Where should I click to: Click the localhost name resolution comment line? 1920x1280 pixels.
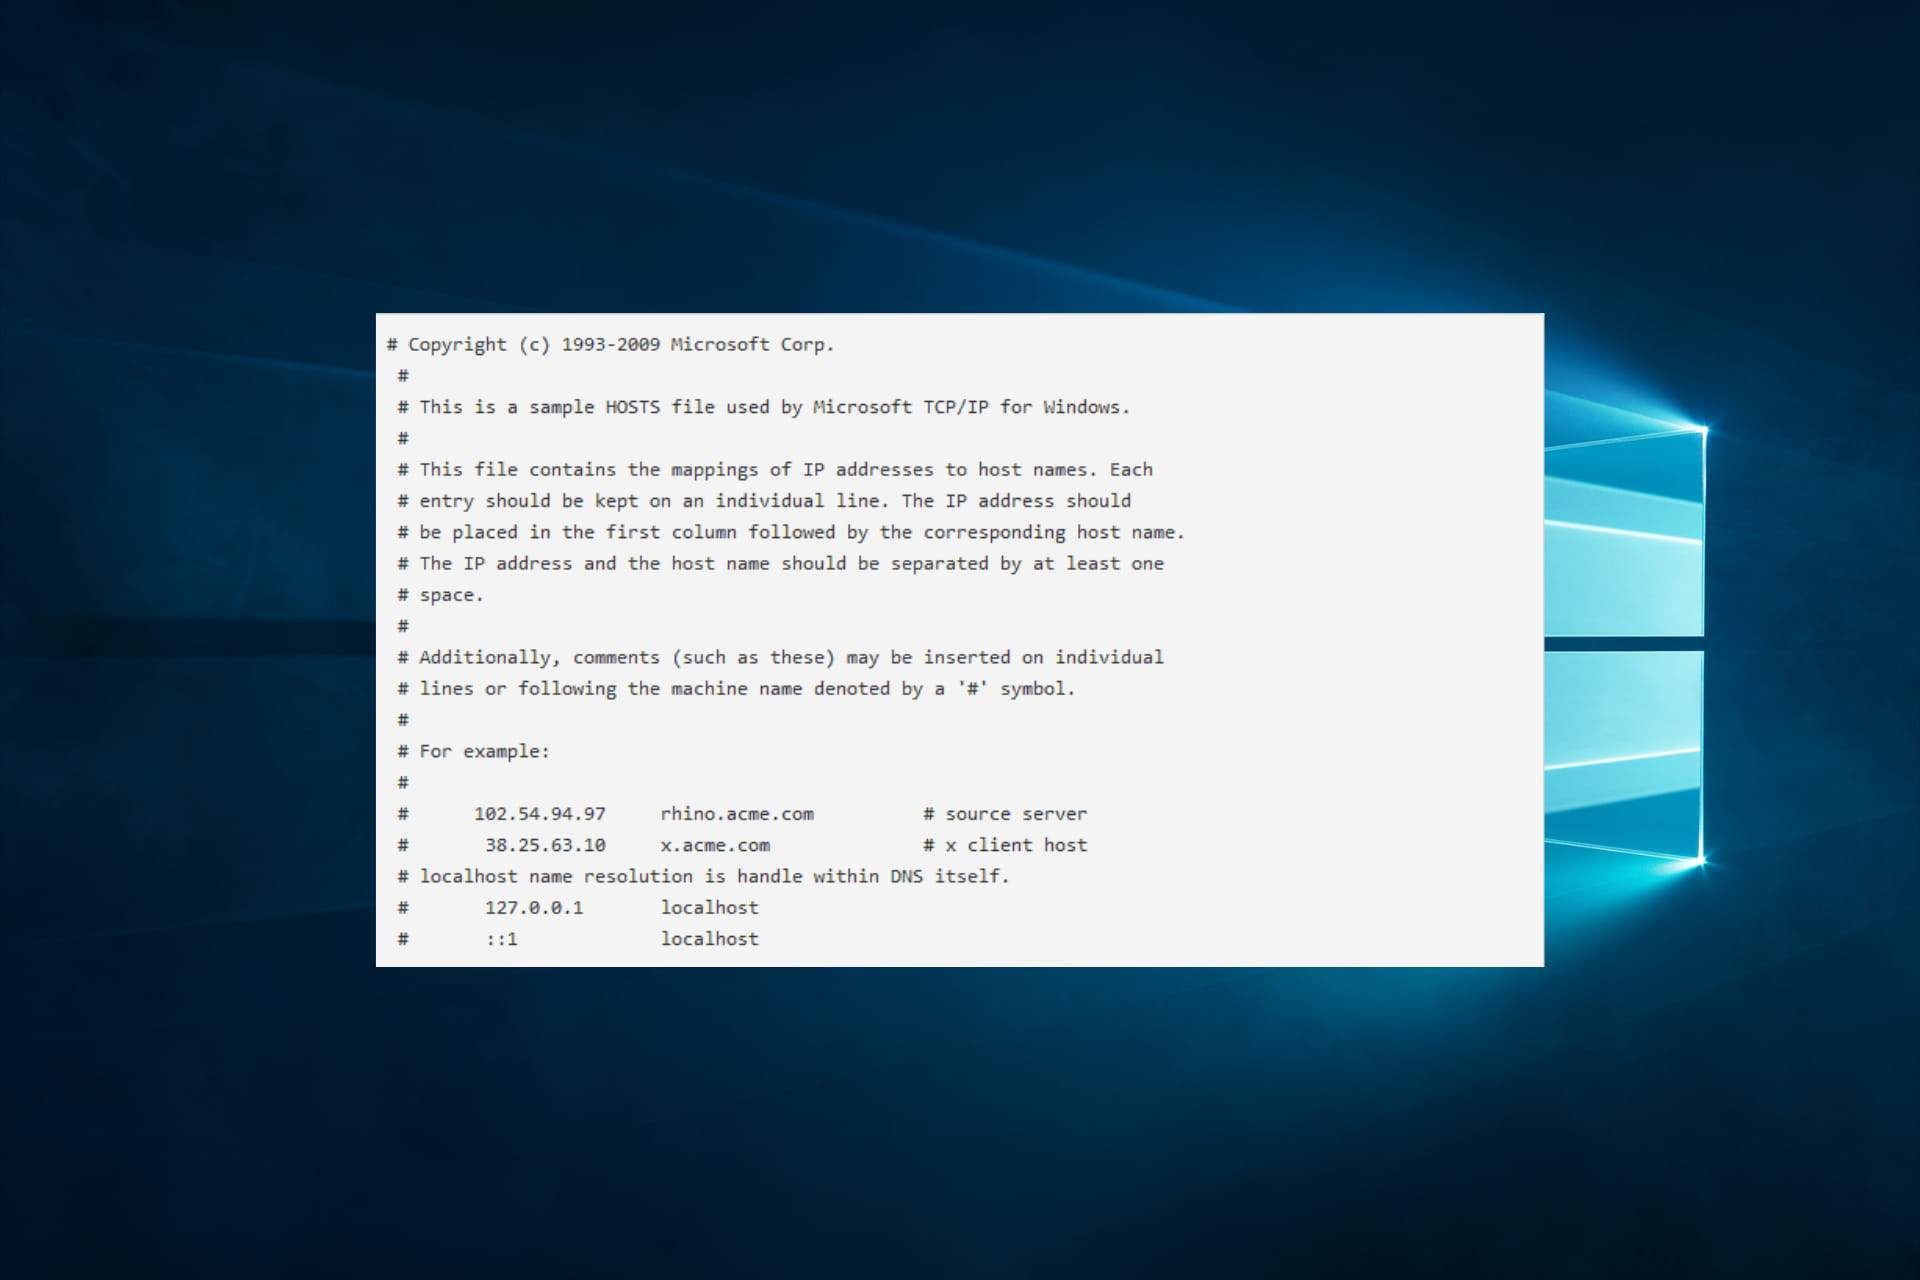tap(703, 876)
